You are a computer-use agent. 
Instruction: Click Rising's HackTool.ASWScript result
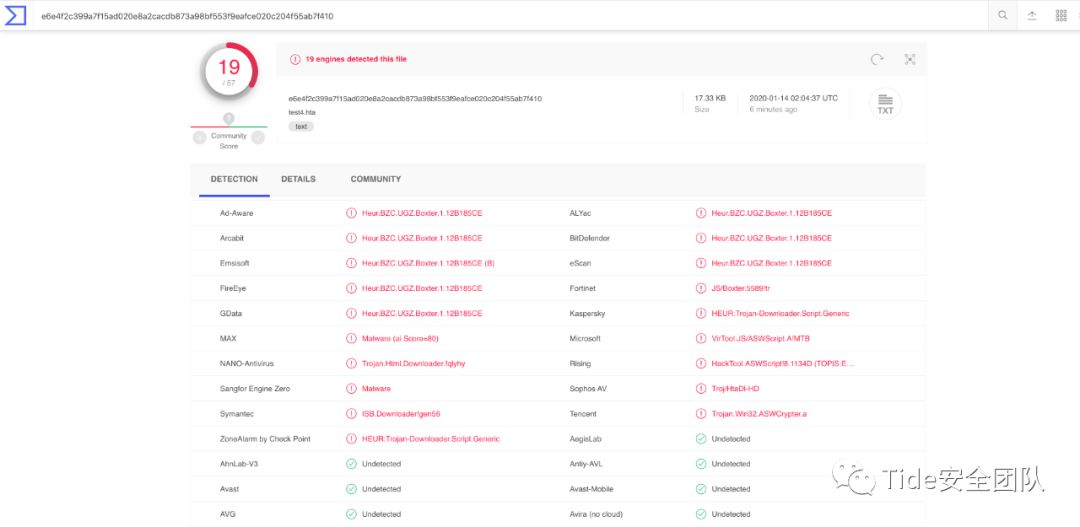(782, 364)
